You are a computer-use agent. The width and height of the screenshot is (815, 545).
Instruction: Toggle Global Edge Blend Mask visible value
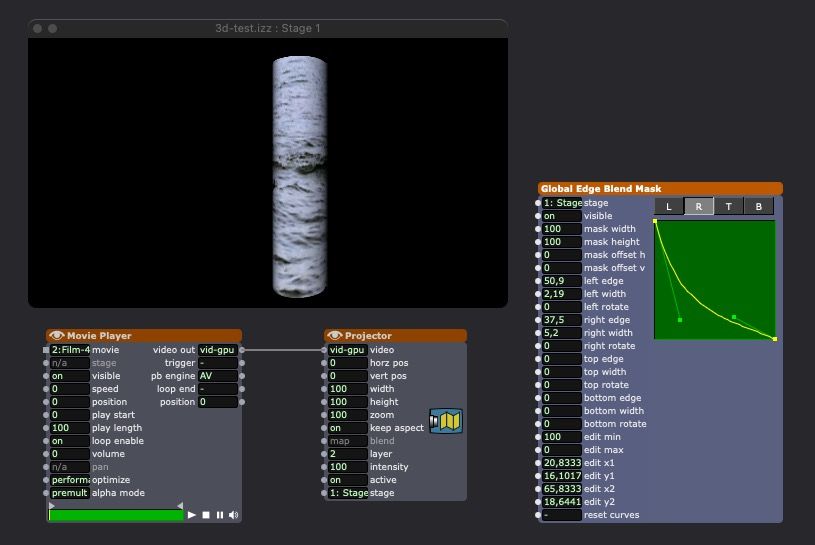click(561, 216)
